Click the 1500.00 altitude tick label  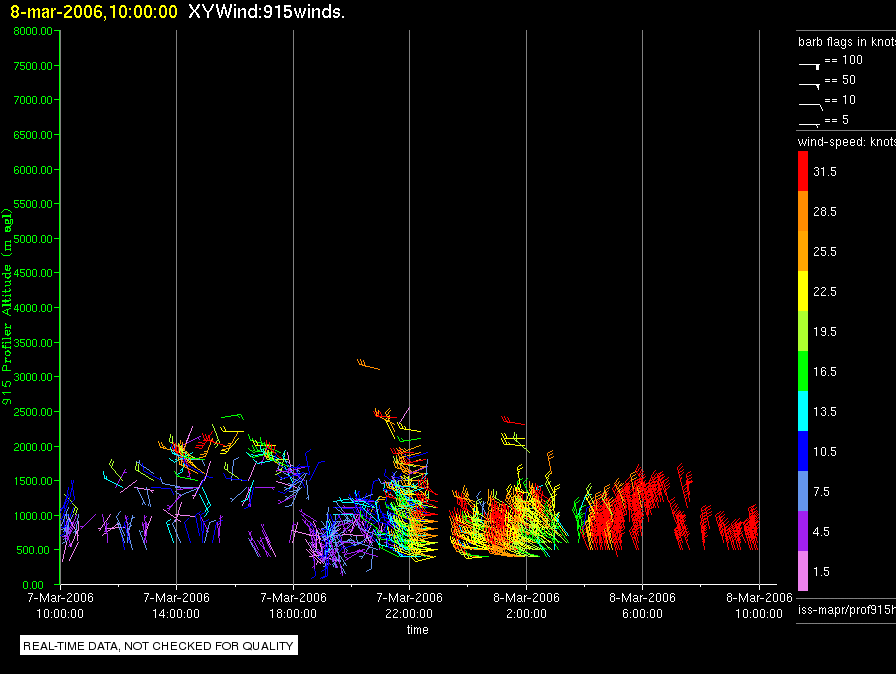tap(33, 481)
